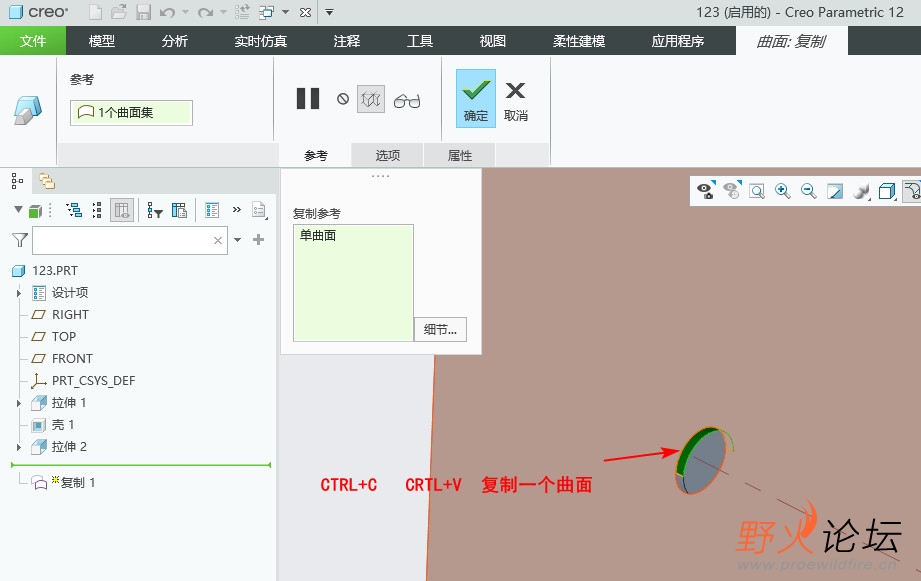This screenshot has height=581, width=921.
Task: Toggle the saved-view eye icon
Action: [705, 190]
